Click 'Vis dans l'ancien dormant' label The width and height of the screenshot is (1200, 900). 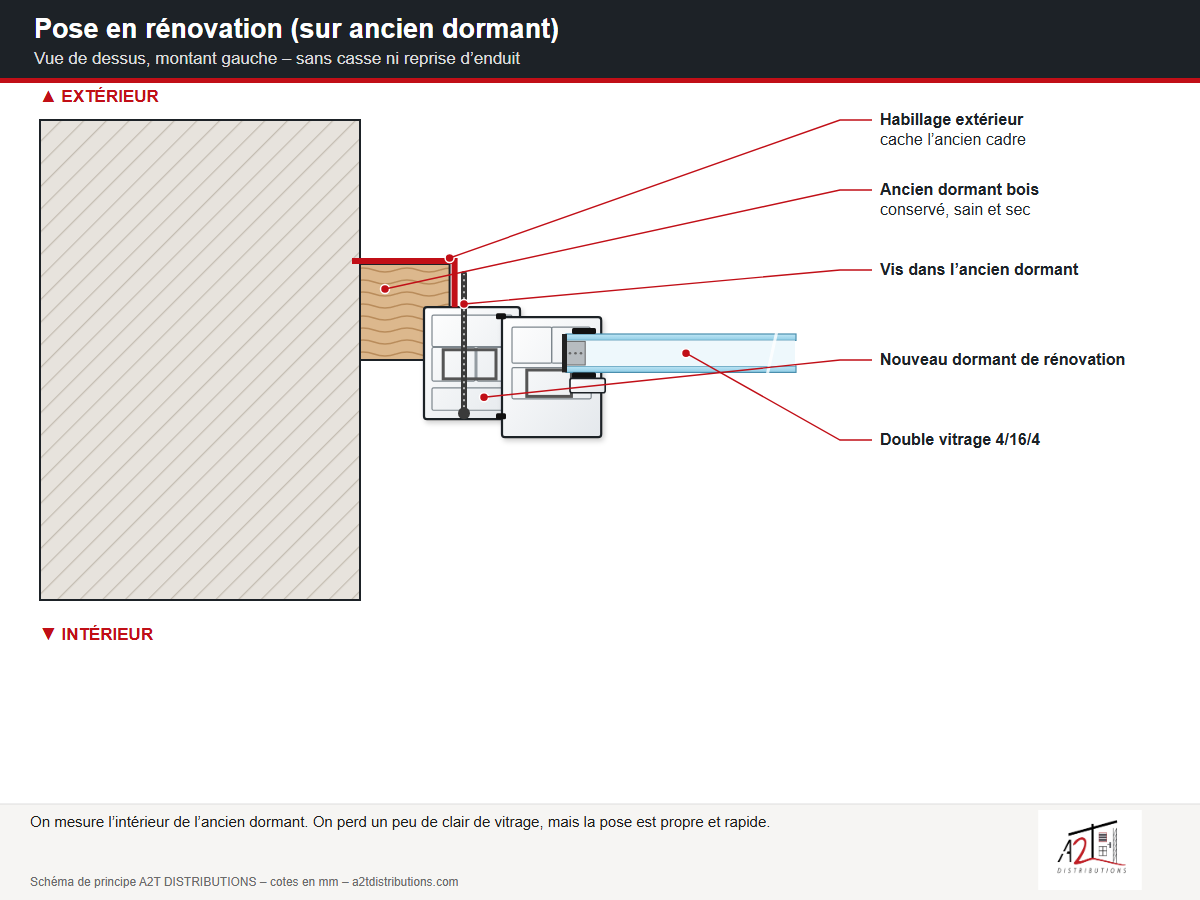point(979,269)
